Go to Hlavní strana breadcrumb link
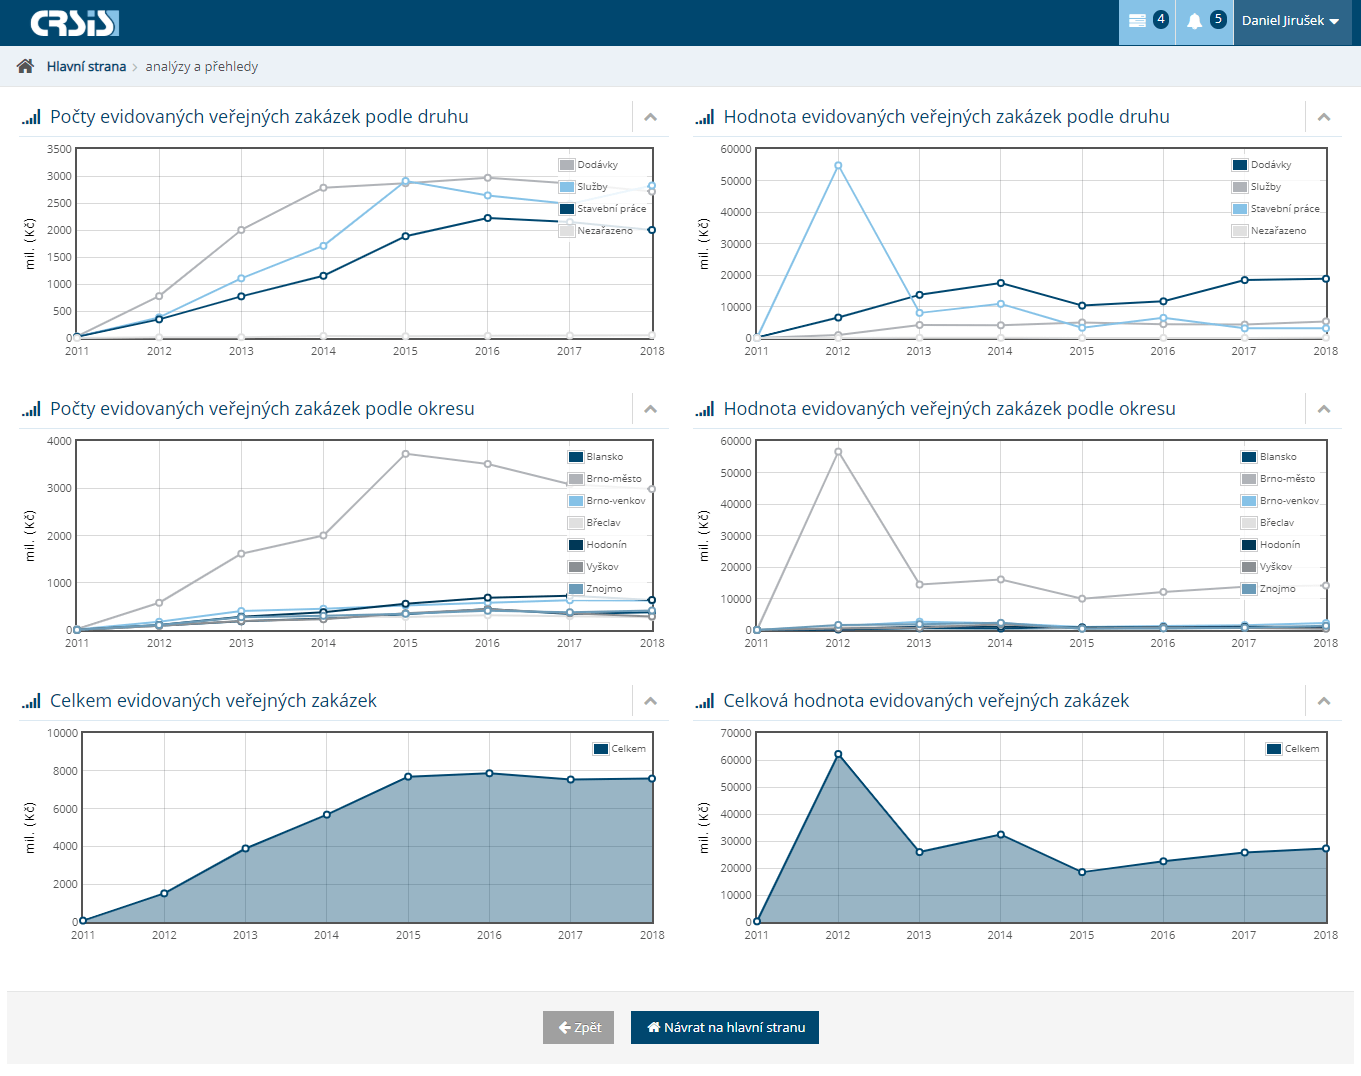This screenshot has width=1361, height=1076. (x=86, y=66)
